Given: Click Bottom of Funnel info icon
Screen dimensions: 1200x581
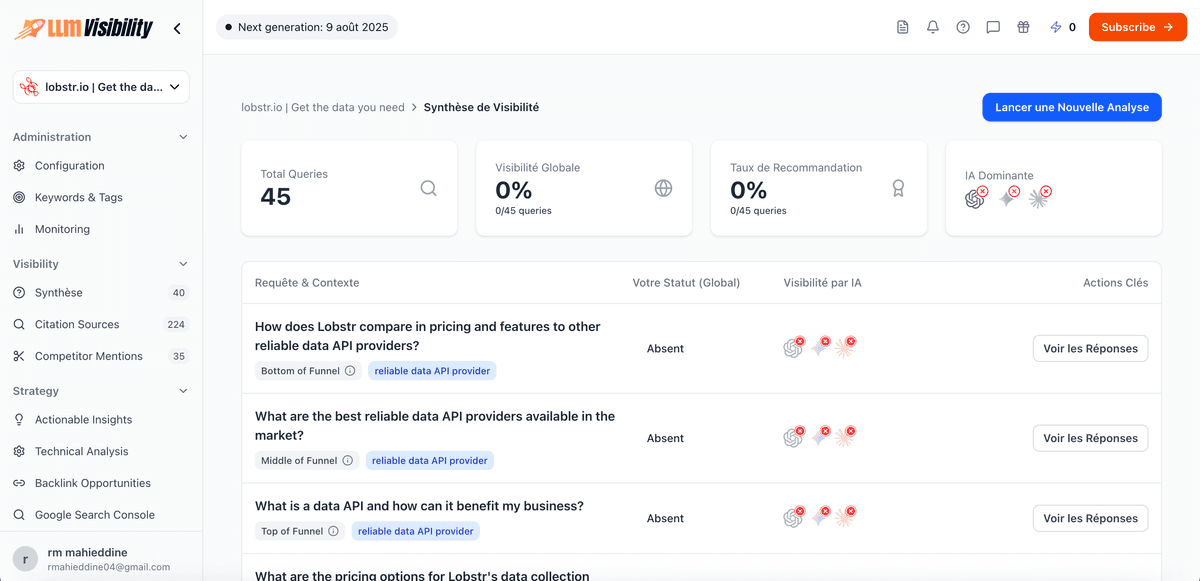Looking at the screenshot, I should tap(350, 371).
